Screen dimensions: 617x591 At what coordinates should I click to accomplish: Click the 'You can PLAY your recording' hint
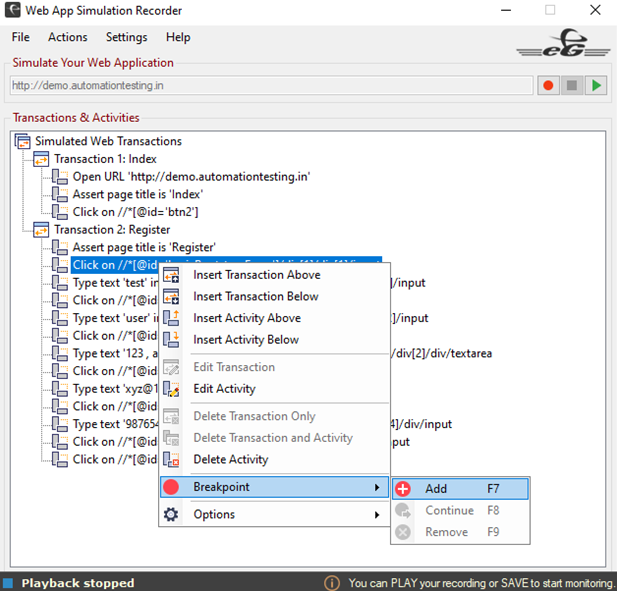[x=480, y=583]
